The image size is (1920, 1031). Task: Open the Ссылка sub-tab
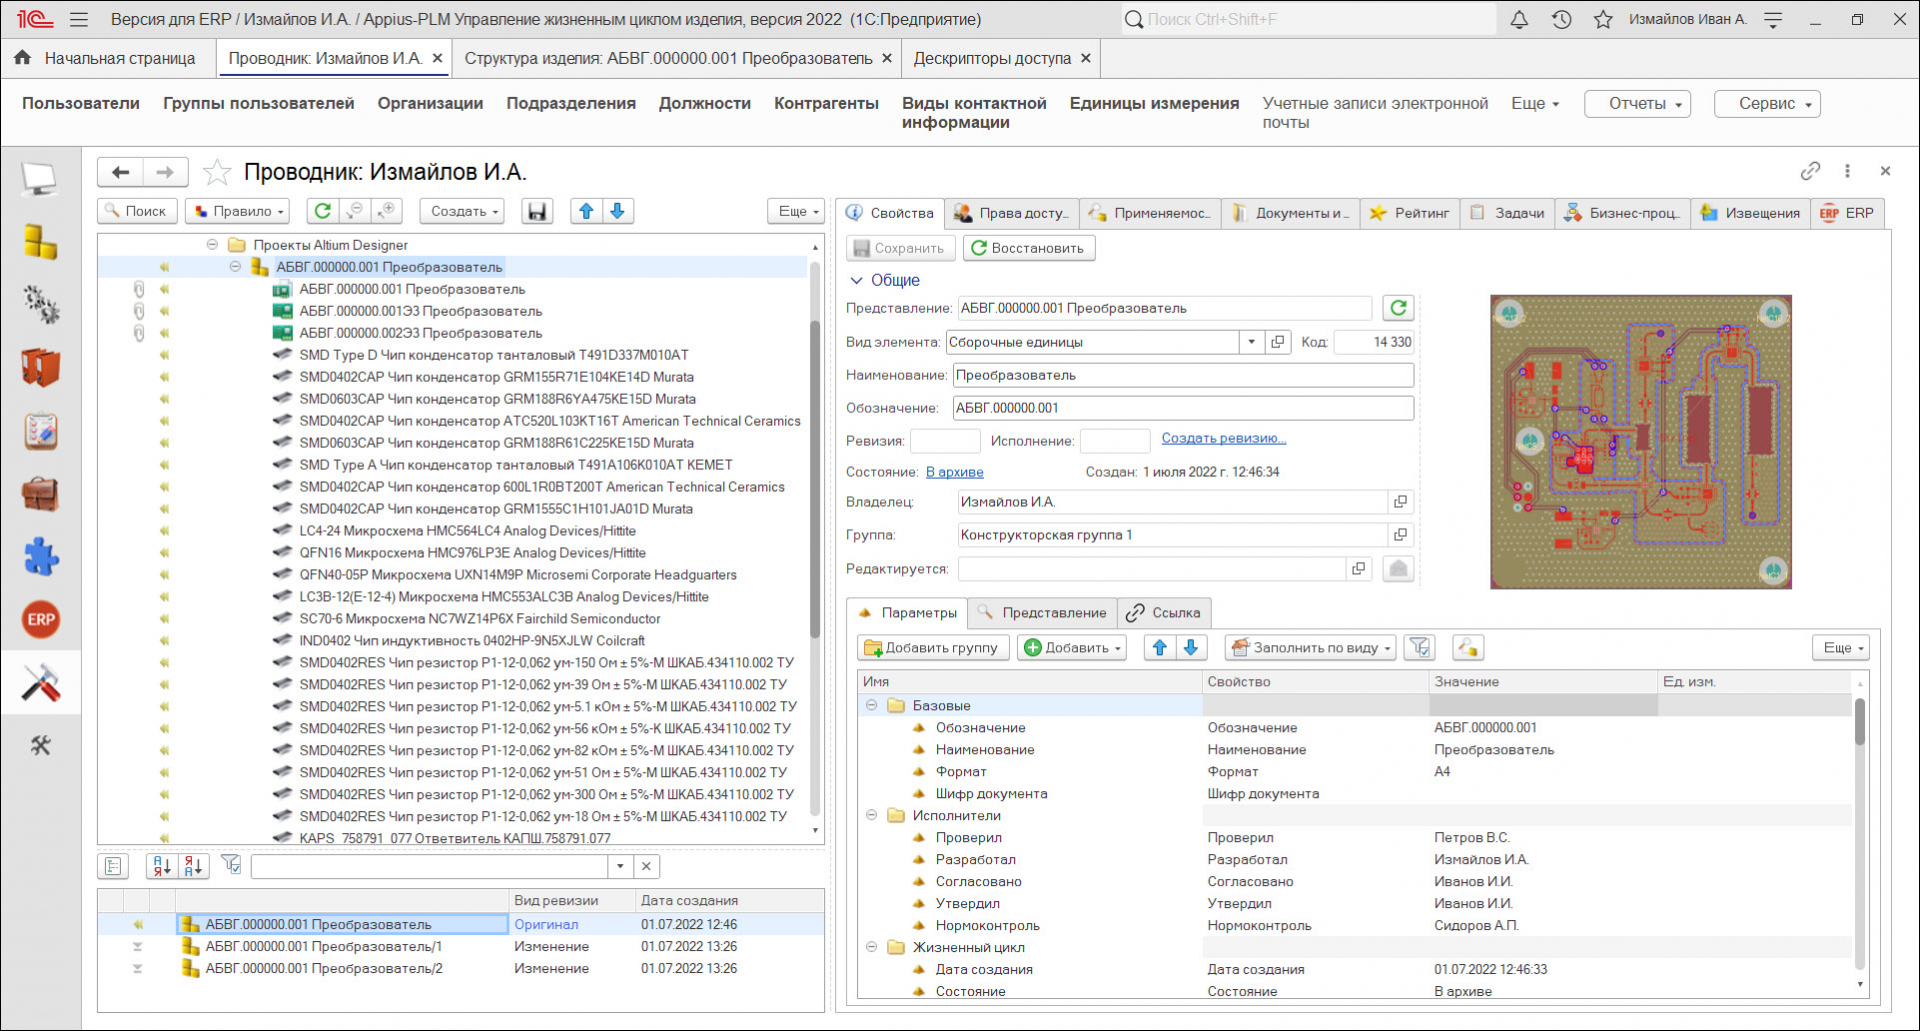point(1163,613)
